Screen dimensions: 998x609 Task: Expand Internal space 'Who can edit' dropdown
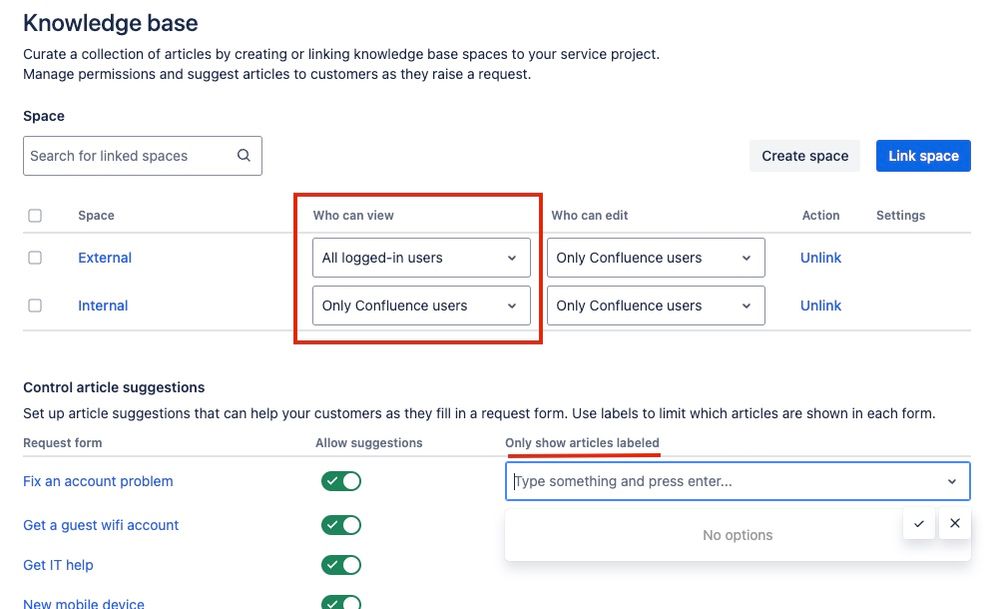pyautogui.click(x=656, y=305)
